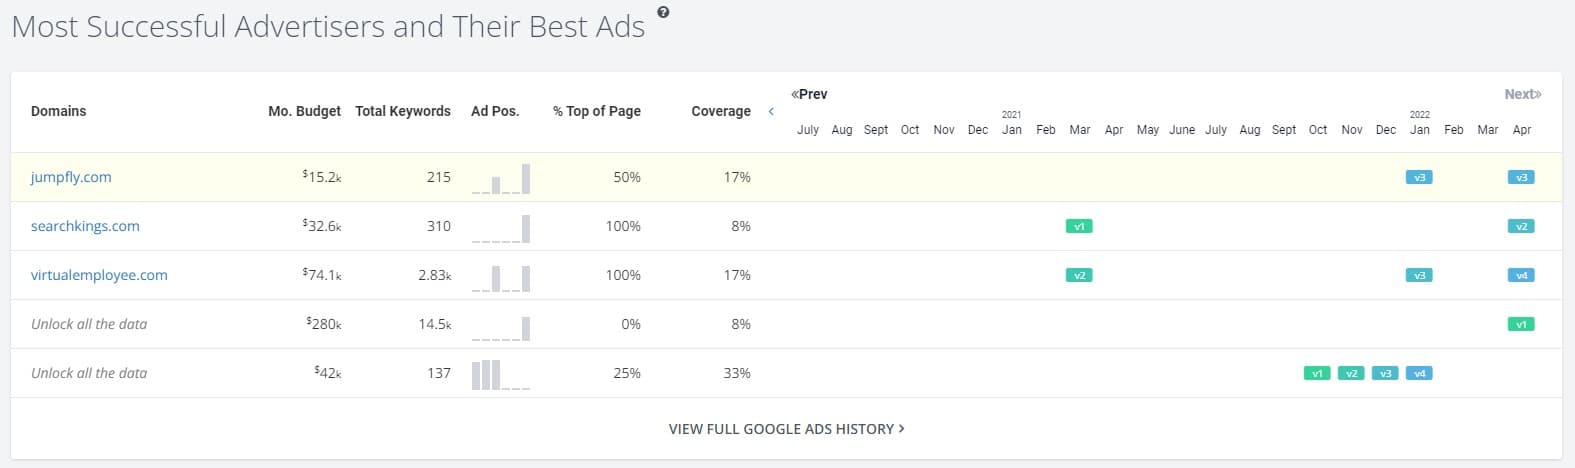Select v1 marker in October in last row
The width and height of the screenshot is (1575, 468).
(x=1317, y=373)
